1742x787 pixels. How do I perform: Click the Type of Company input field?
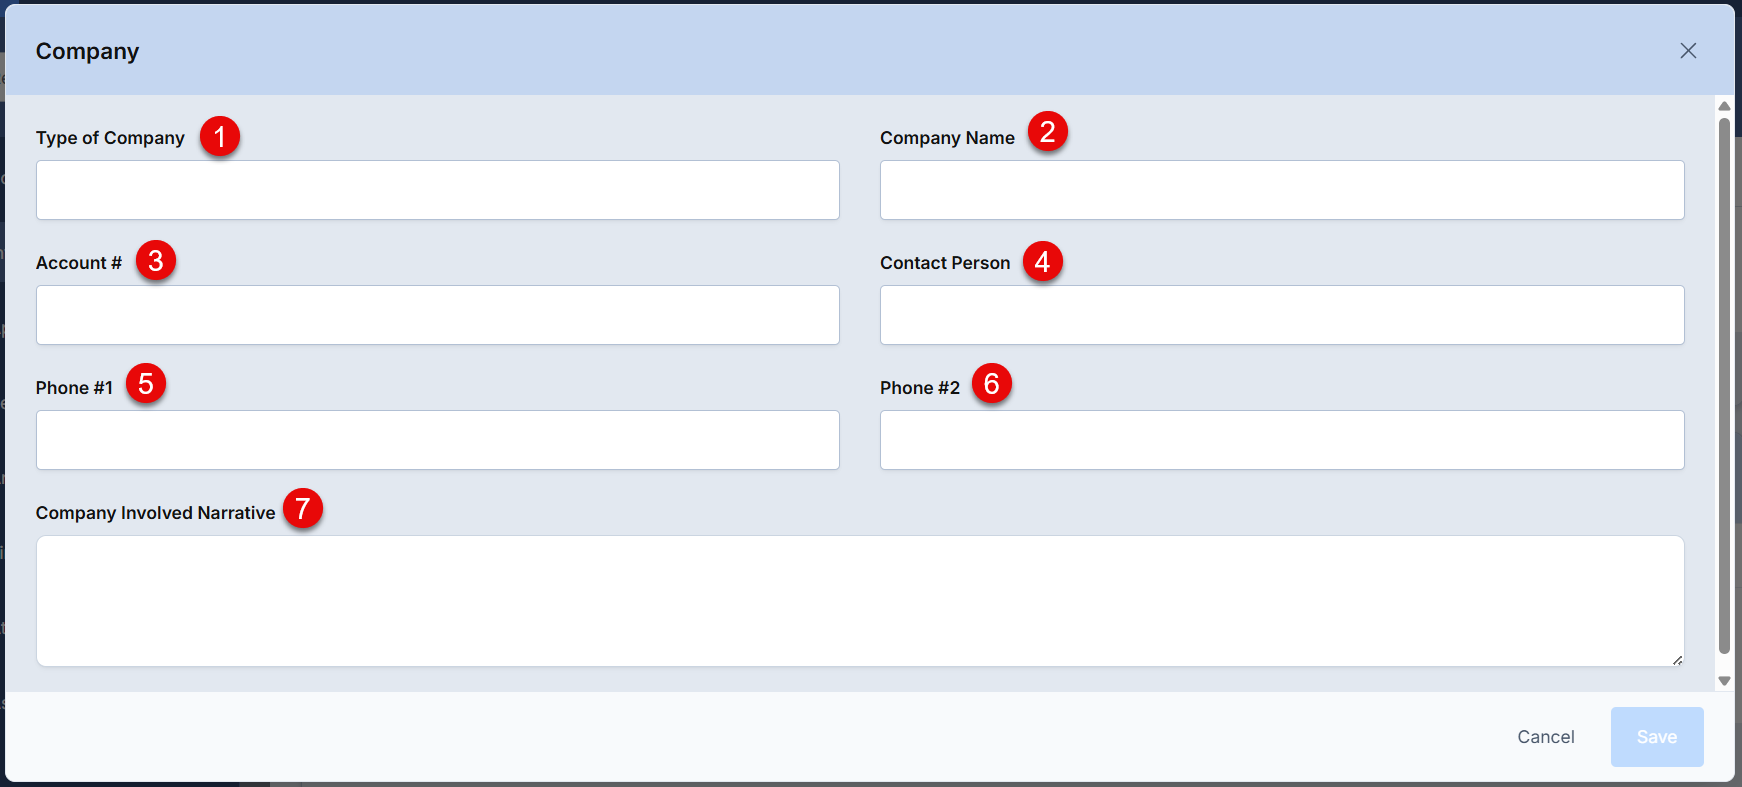(x=438, y=190)
